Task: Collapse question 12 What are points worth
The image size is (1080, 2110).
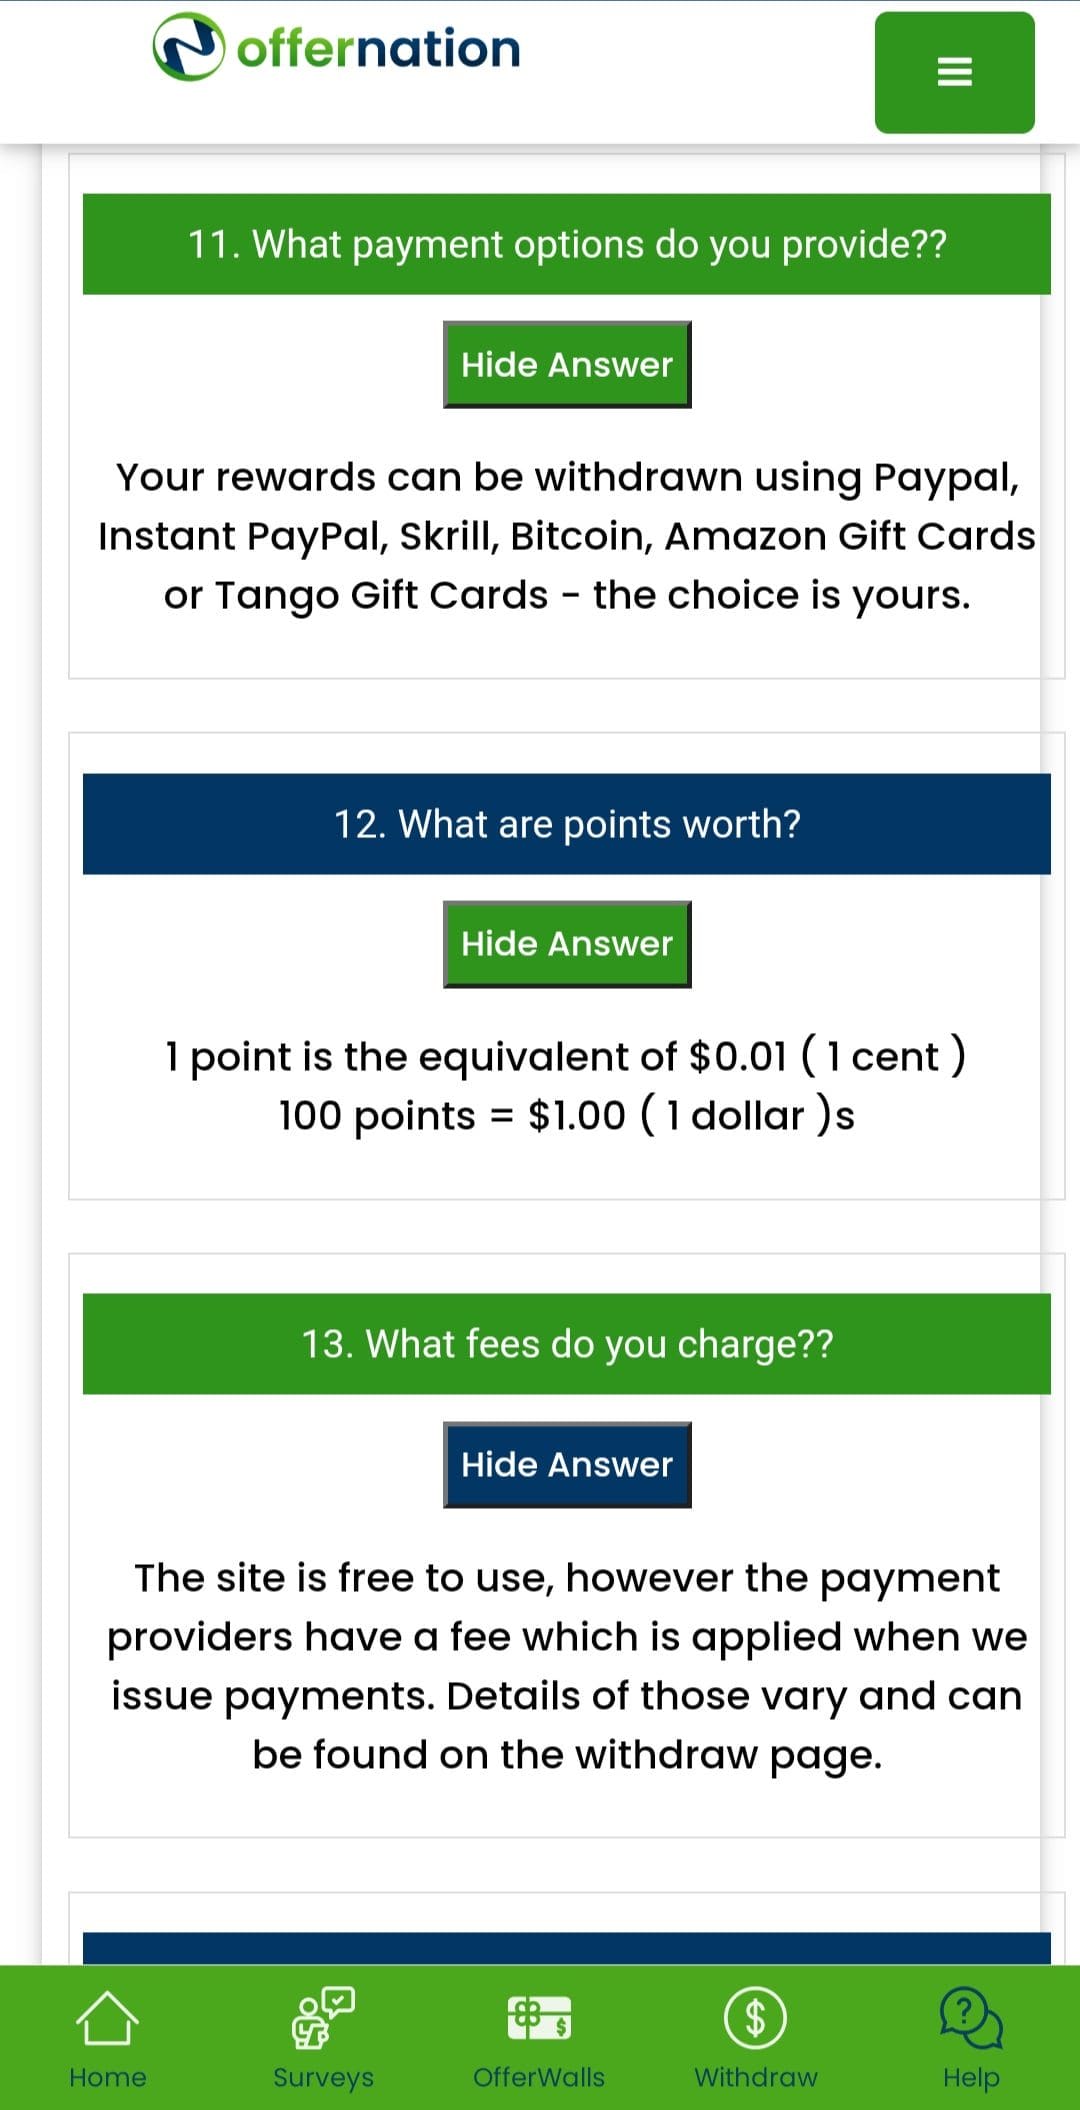Action: pyautogui.click(x=566, y=824)
